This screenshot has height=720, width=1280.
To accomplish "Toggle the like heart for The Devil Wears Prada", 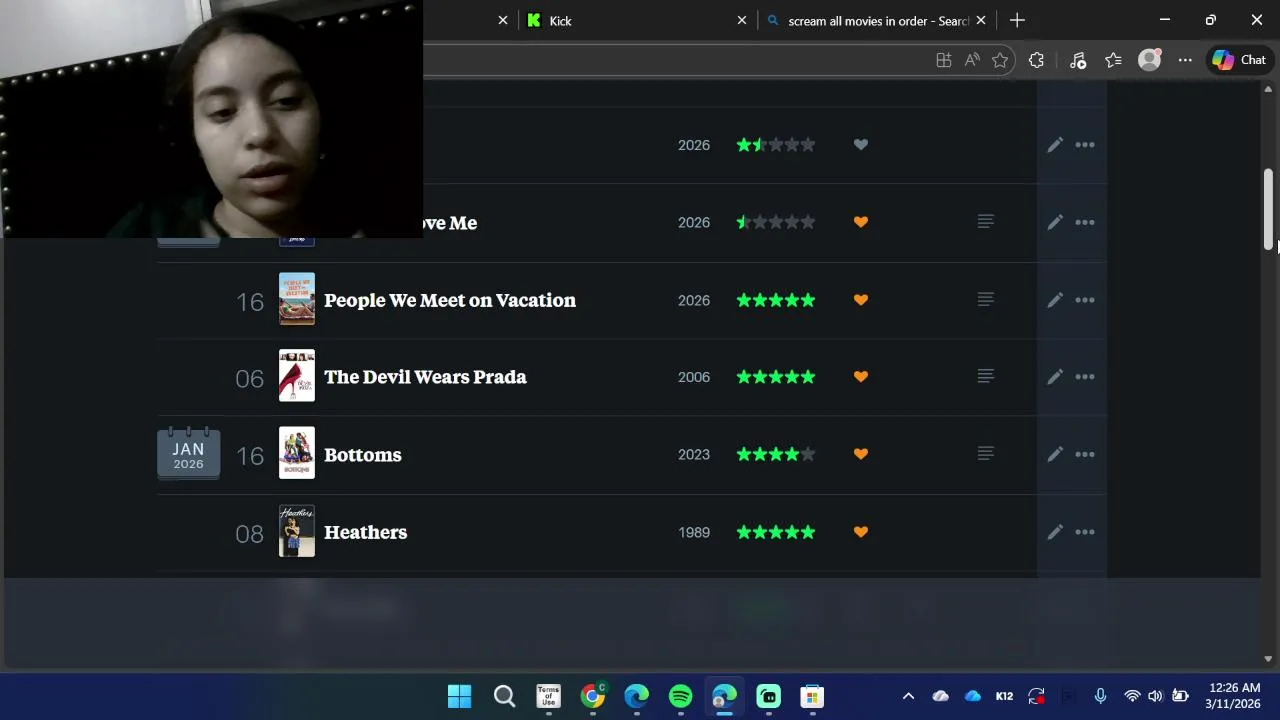I will tap(861, 377).
